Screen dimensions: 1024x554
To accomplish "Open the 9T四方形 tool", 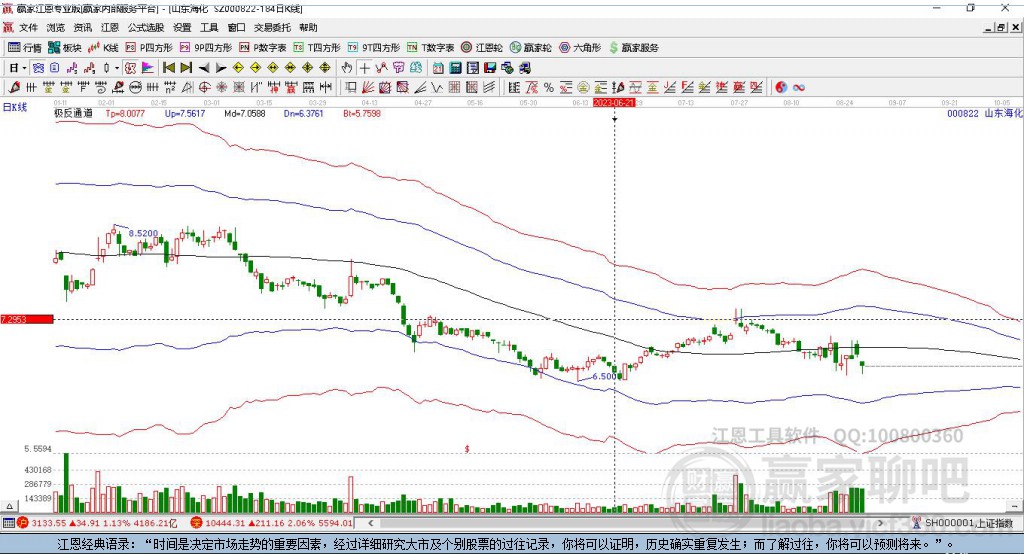I will (374, 48).
